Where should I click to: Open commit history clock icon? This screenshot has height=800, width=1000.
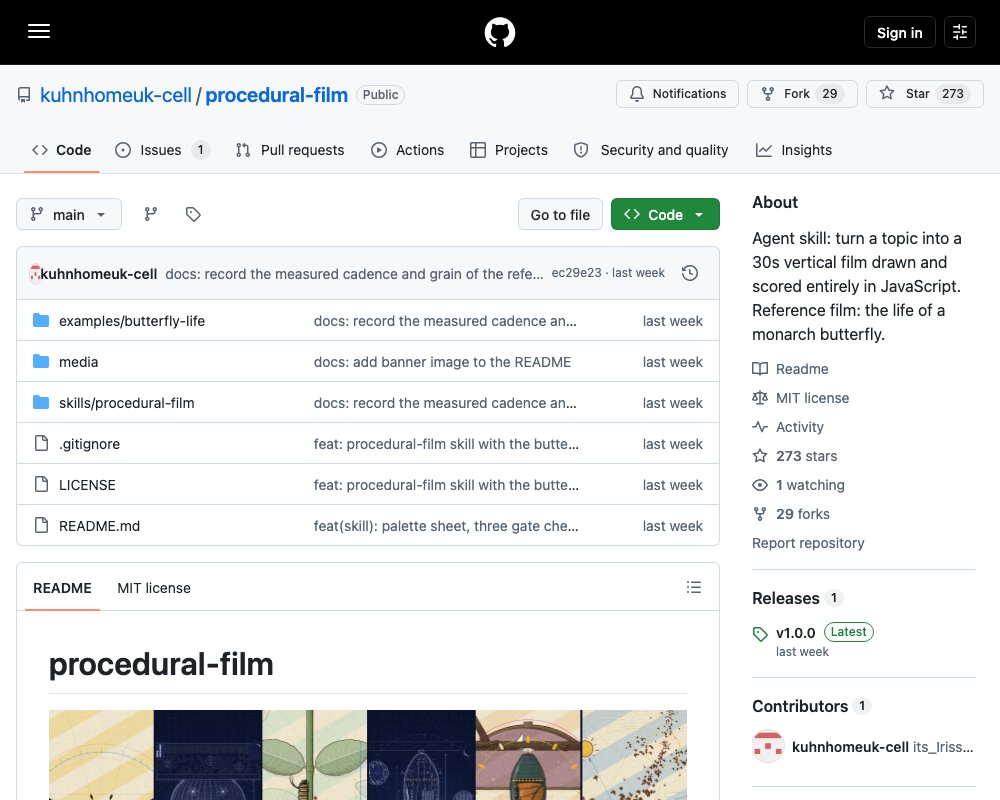coord(689,273)
